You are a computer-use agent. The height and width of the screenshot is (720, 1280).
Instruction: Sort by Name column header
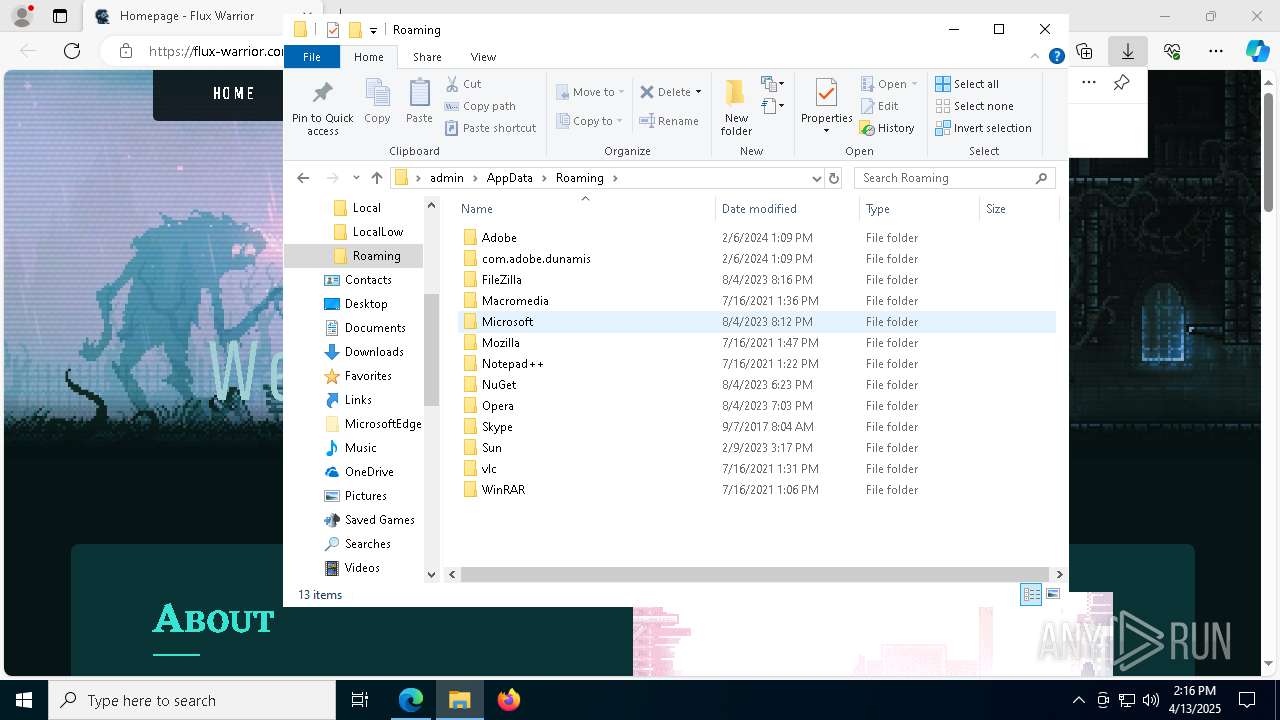(585, 209)
